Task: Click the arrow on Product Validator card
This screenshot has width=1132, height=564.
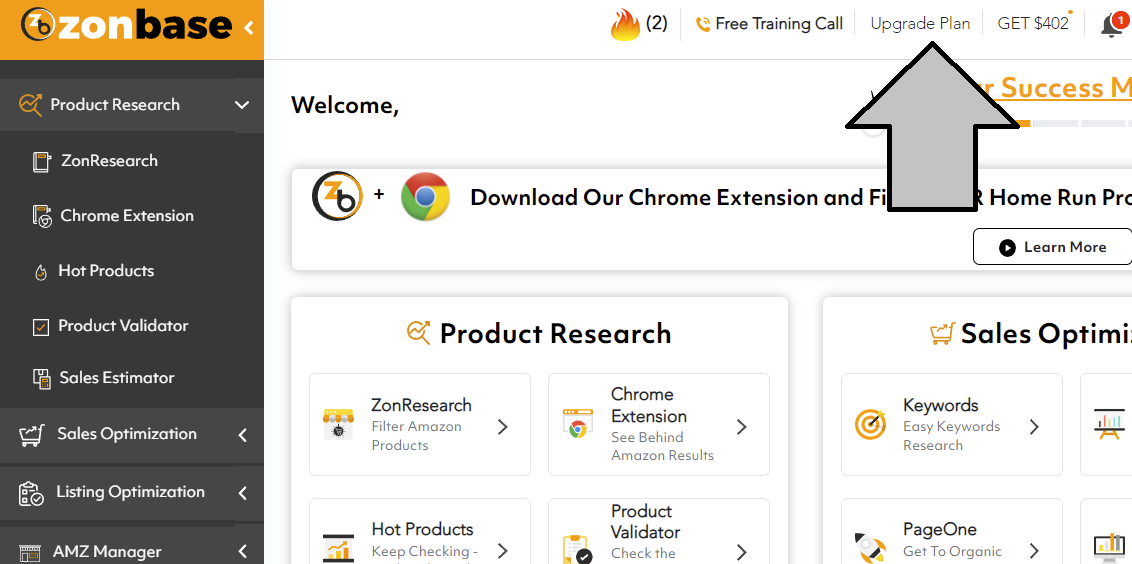Action: (741, 552)
